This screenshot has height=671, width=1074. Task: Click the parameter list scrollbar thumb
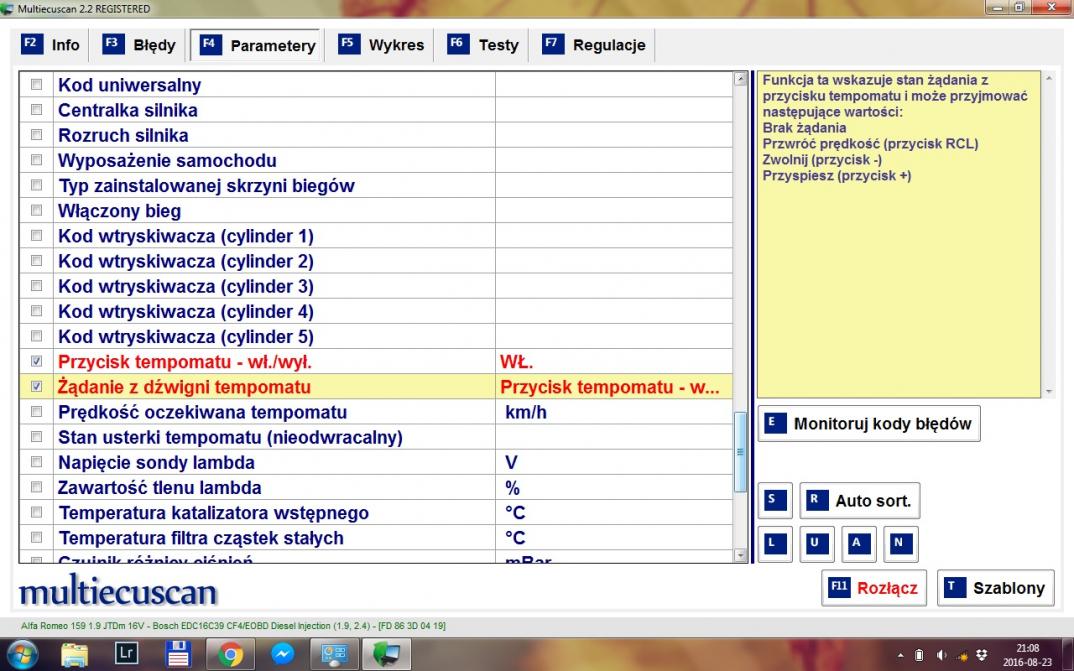pyautogui.click(x=741, y=451)
